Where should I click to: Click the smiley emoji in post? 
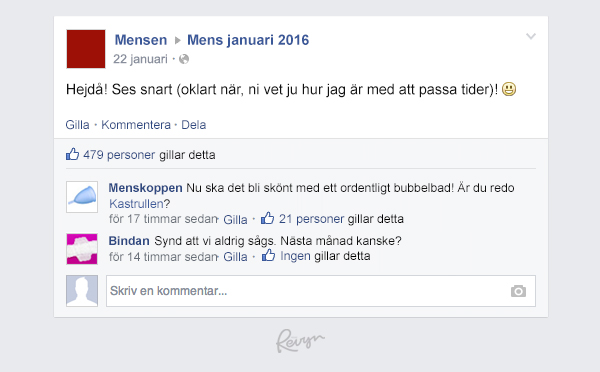(509, 89)
